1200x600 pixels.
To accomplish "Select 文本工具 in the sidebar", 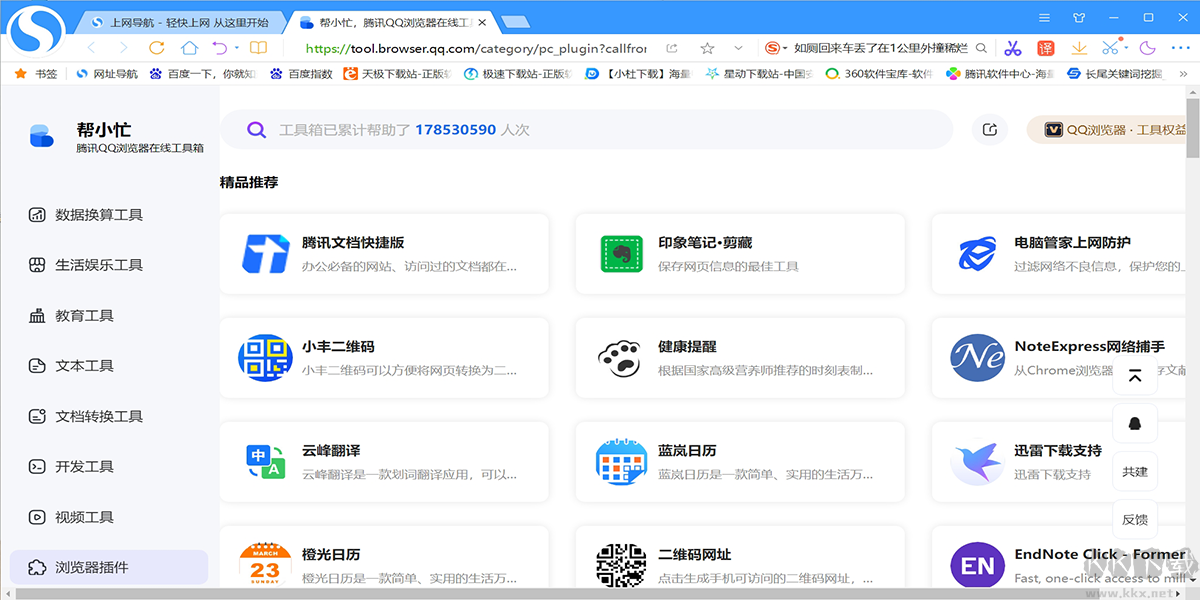I will tap(110, 366).
